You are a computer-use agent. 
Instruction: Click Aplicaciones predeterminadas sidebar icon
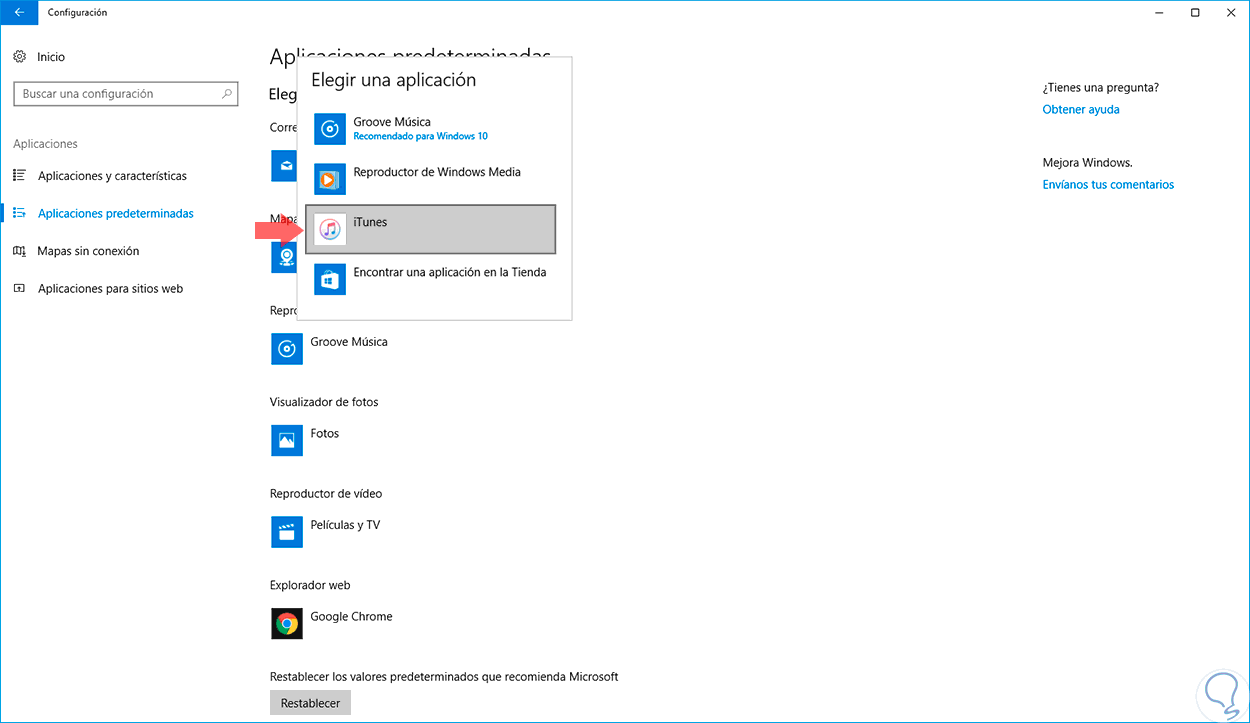(x=19, y=213)
